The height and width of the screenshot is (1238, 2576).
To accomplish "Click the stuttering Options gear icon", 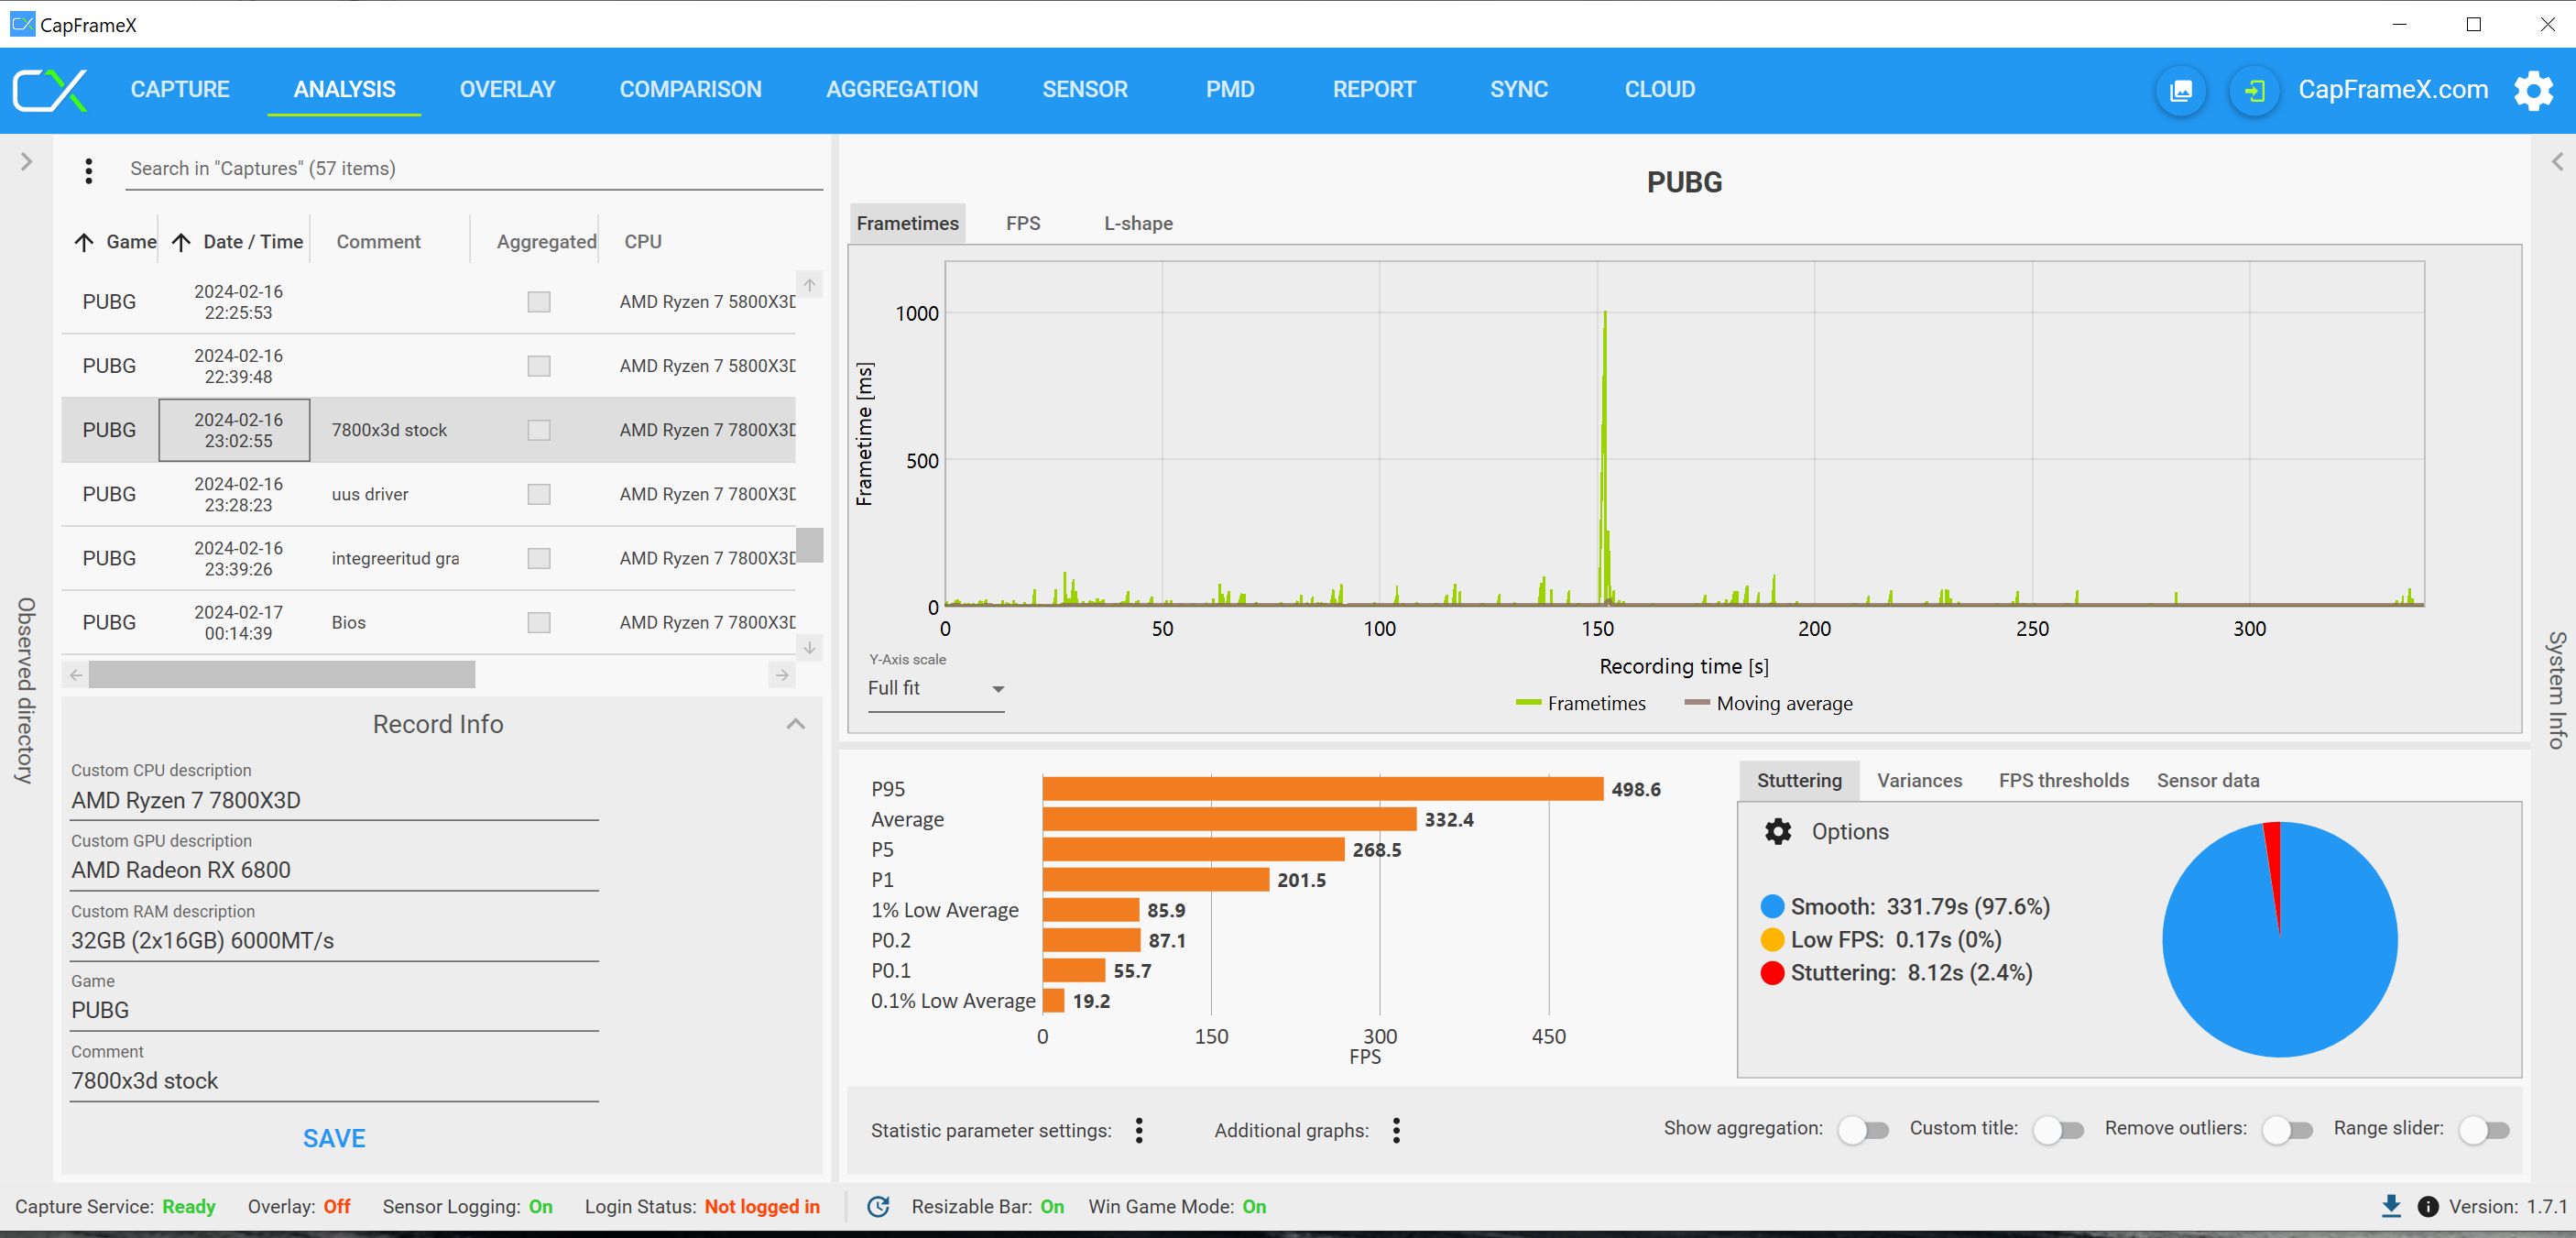I will [1778, 831].
